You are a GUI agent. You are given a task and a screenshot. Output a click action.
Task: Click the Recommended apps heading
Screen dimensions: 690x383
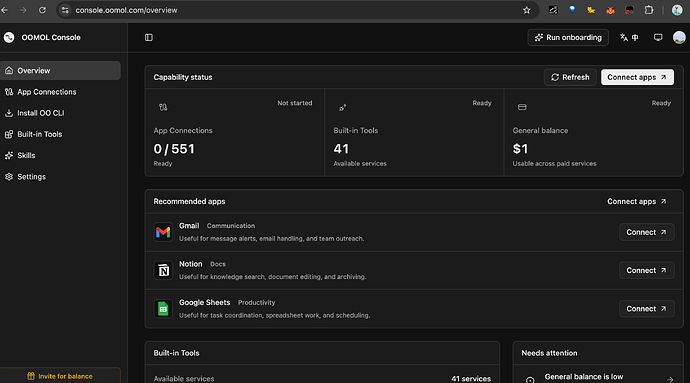[x=189, y=201]
